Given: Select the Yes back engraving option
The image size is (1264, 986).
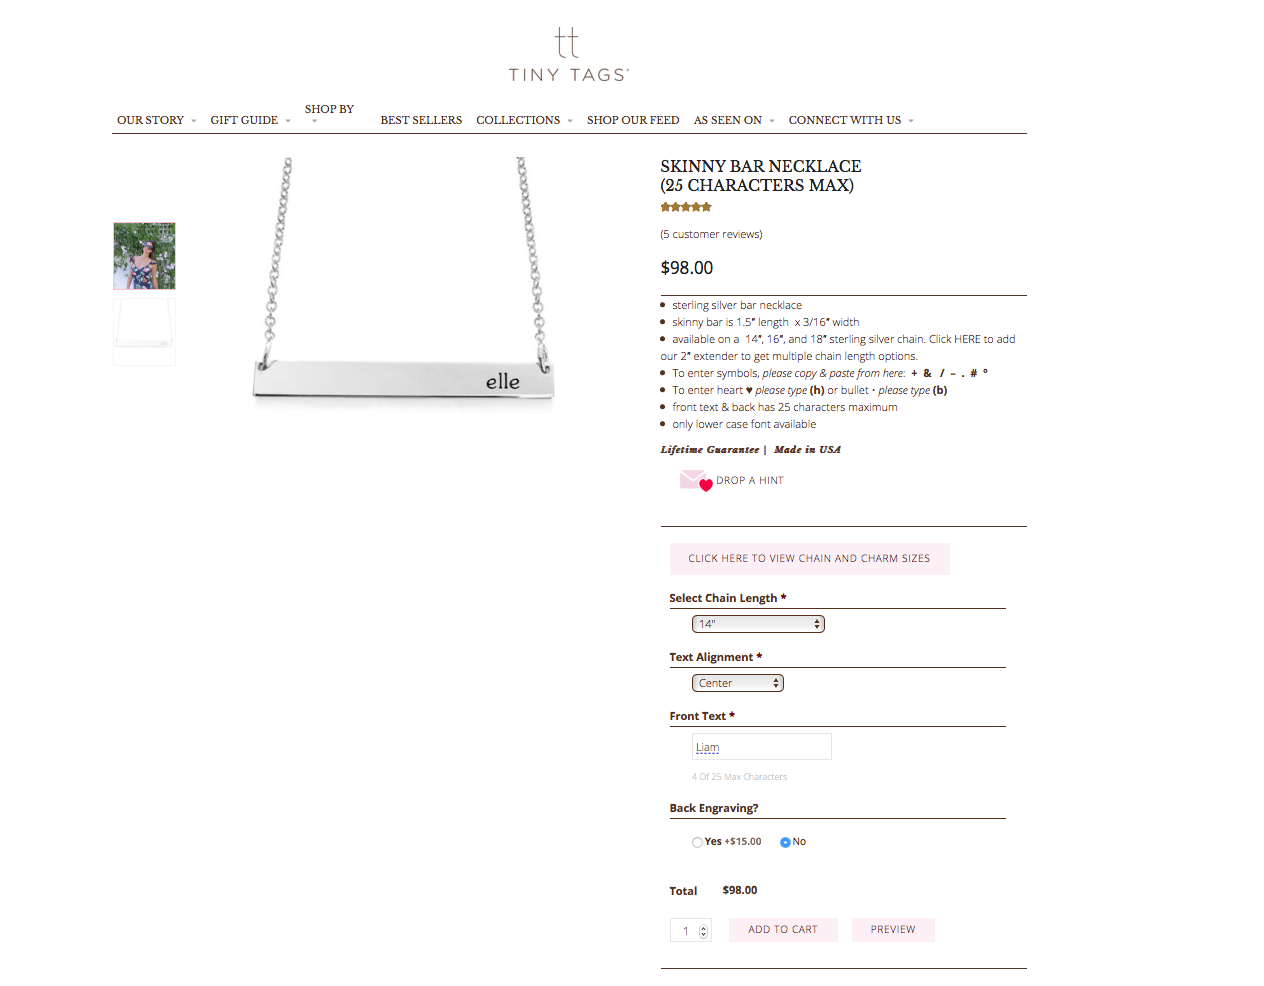Looking at the screenshot, I should [697, 842].
